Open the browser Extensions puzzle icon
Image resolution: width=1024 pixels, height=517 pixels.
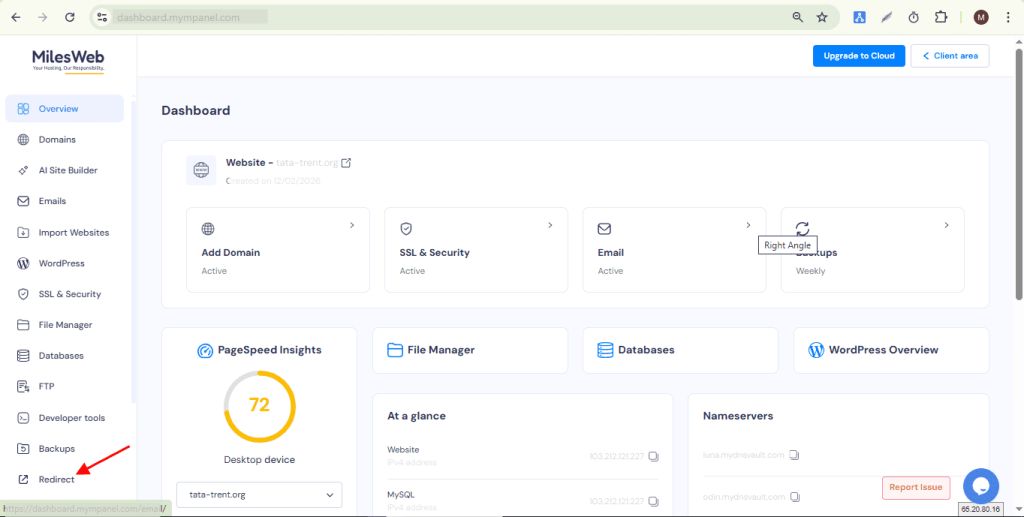[x=941, y=17]
